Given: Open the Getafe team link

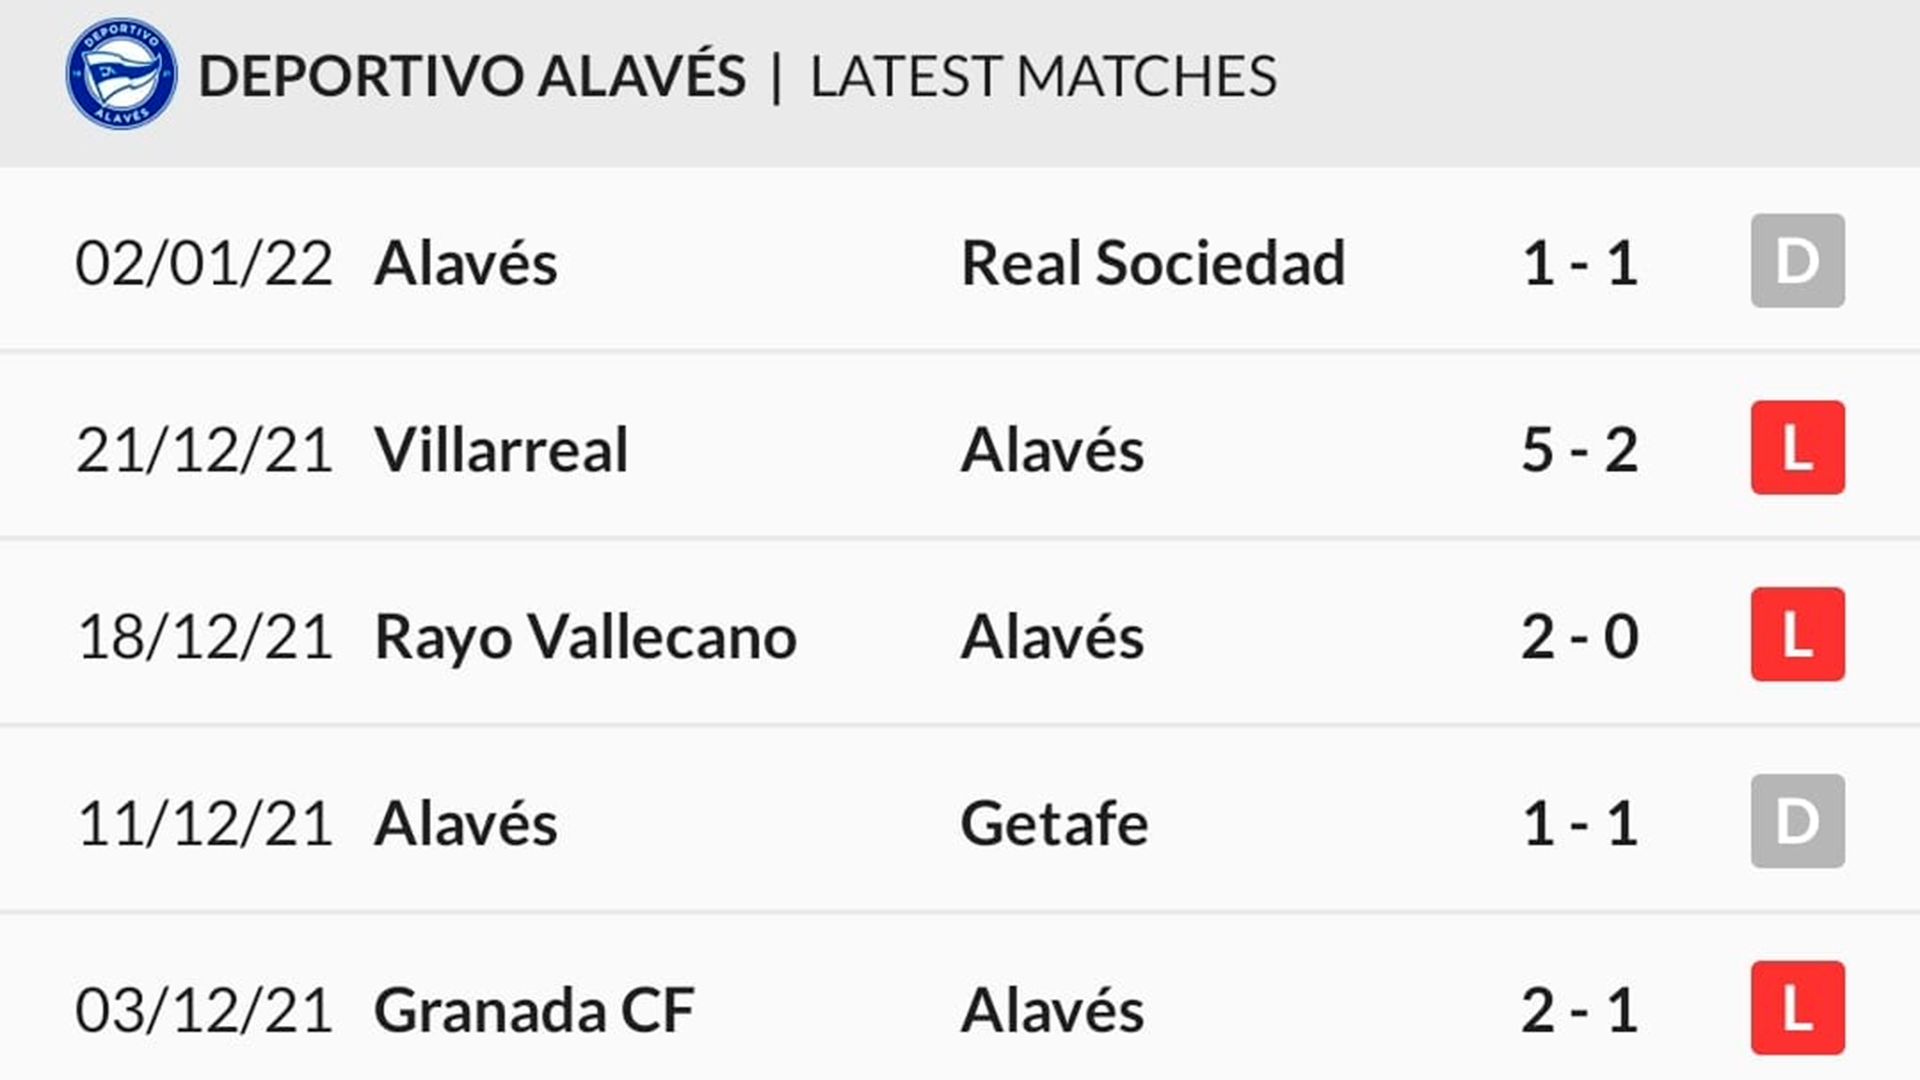Looking at the screenshot, I should tap(1054, 824).
